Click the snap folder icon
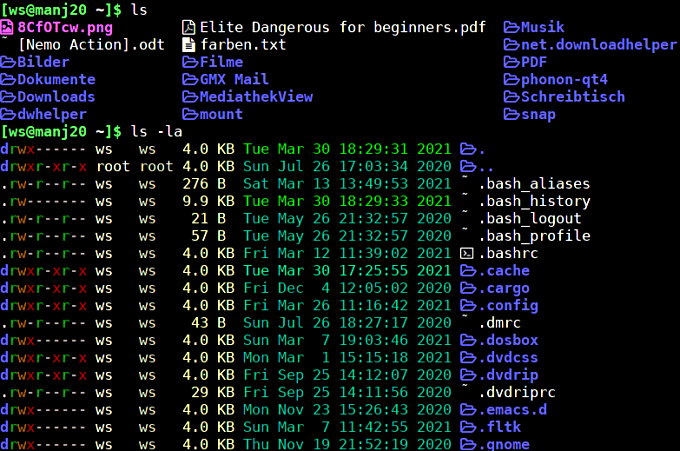This screenshot has width=680, height=451. click(511, 114)
